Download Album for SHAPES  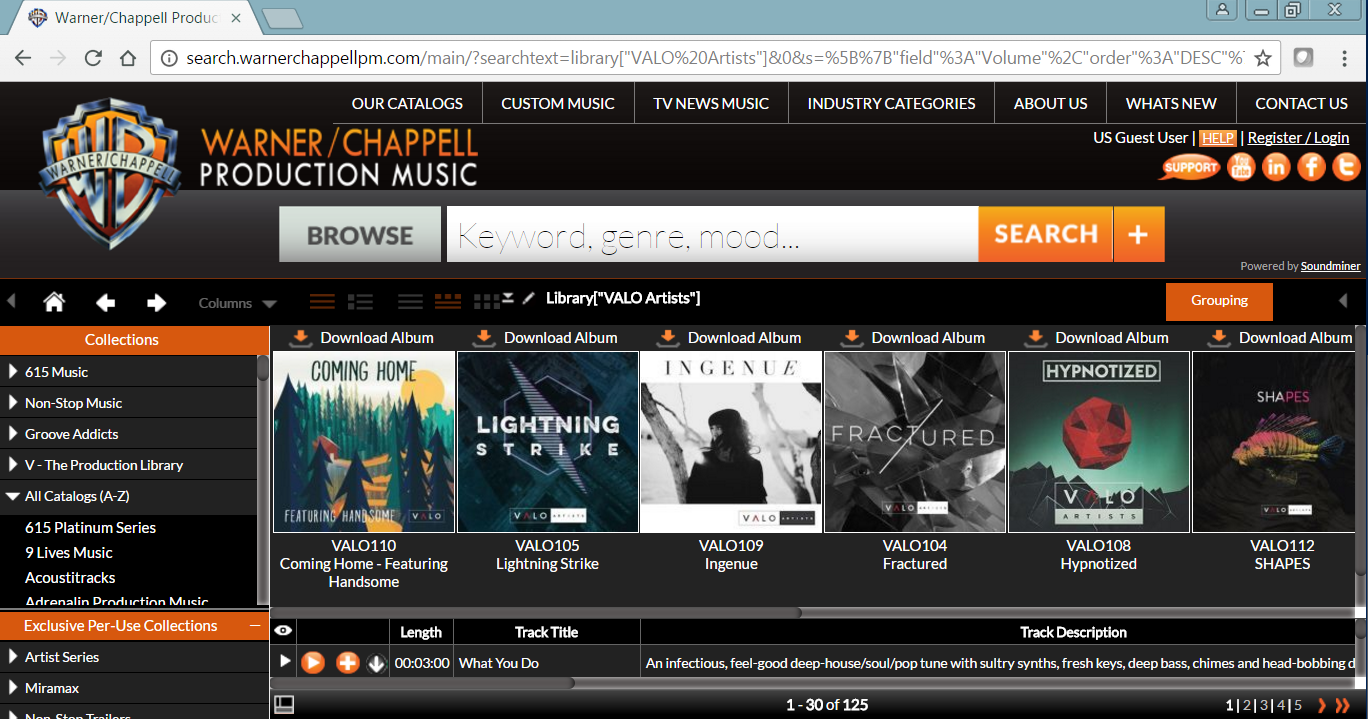pyautogui.click(x=1282, y=337)
